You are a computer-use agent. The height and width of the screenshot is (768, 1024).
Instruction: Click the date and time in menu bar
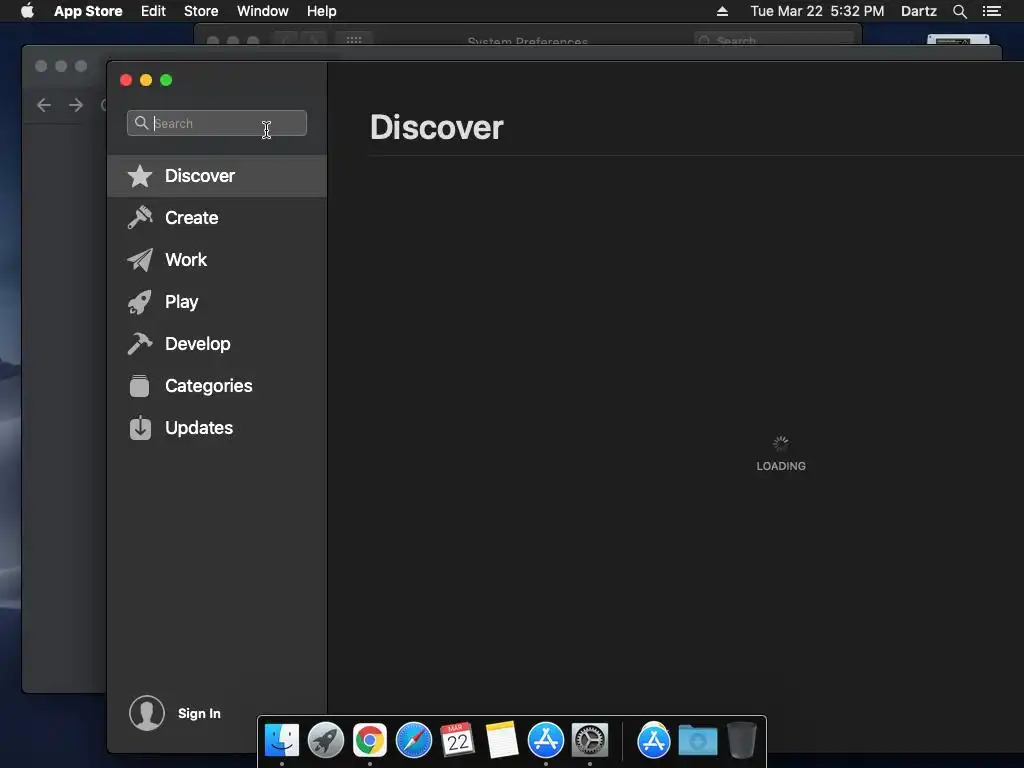click(x=817, y=11)
